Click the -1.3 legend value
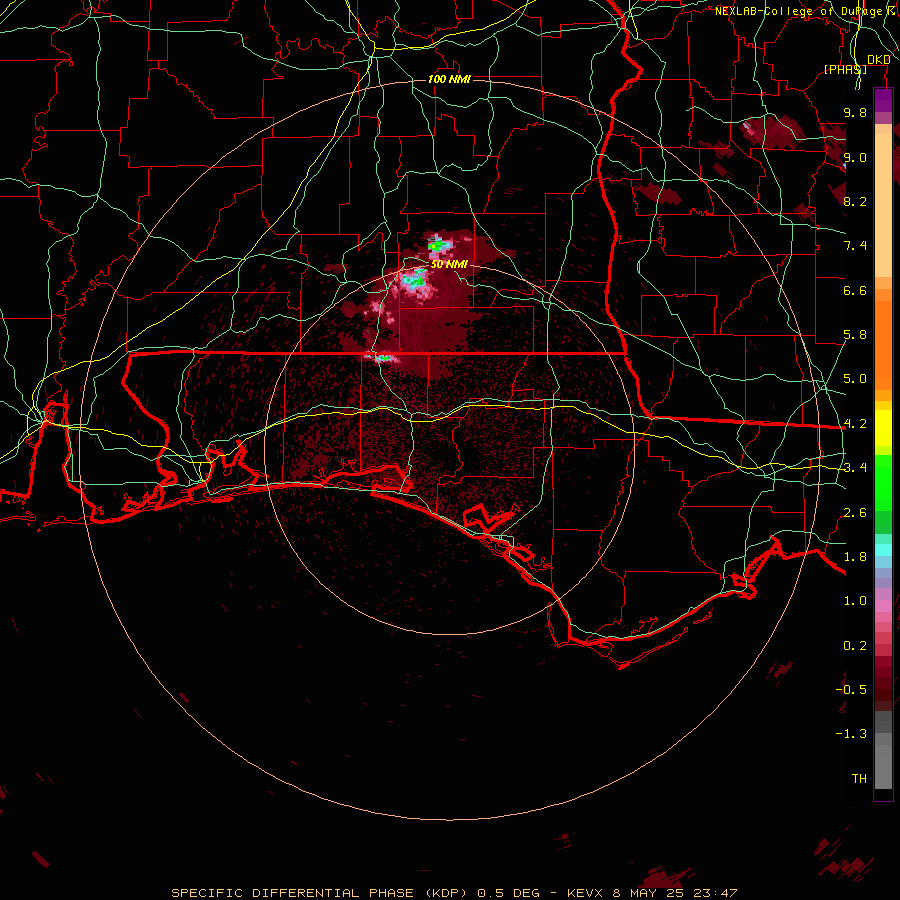 pos(851,734)
